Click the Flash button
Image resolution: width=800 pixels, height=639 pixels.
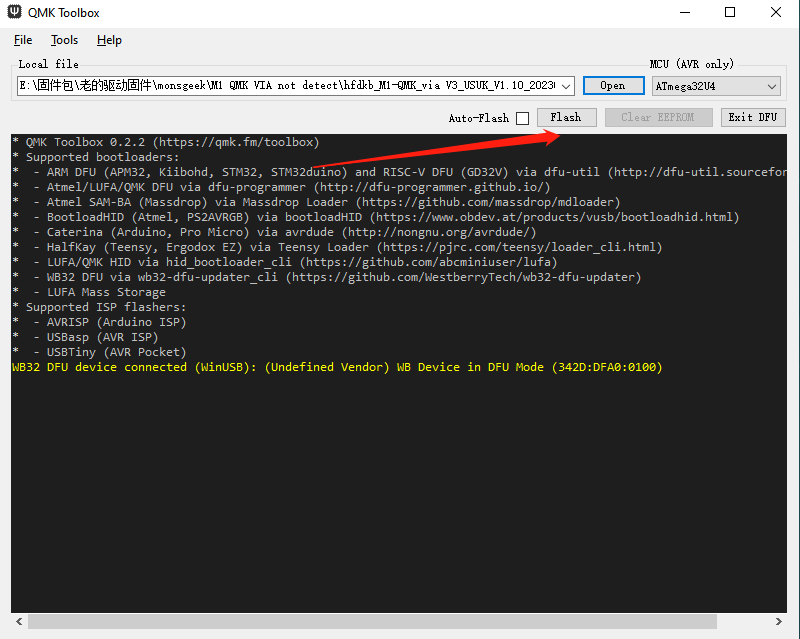(x=566, y=117)
